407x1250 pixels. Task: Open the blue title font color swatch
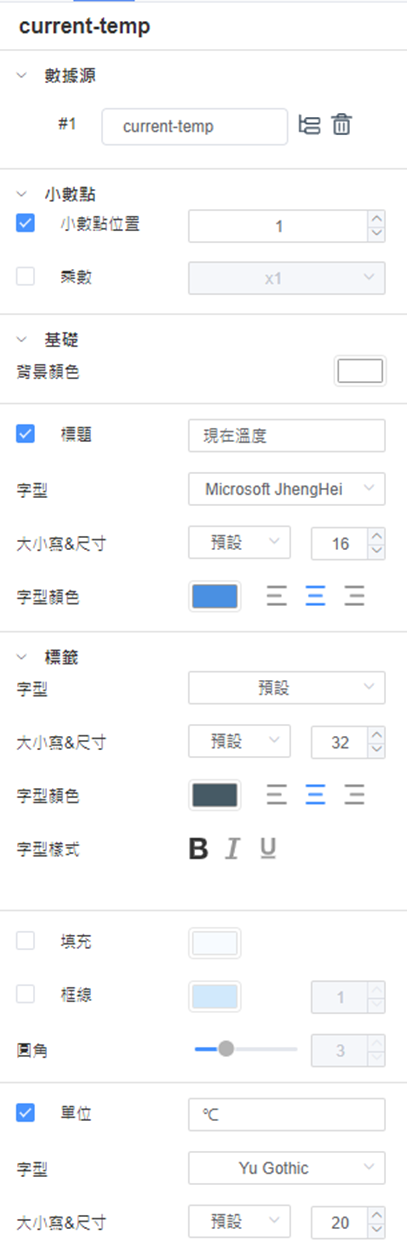point(214,597)
